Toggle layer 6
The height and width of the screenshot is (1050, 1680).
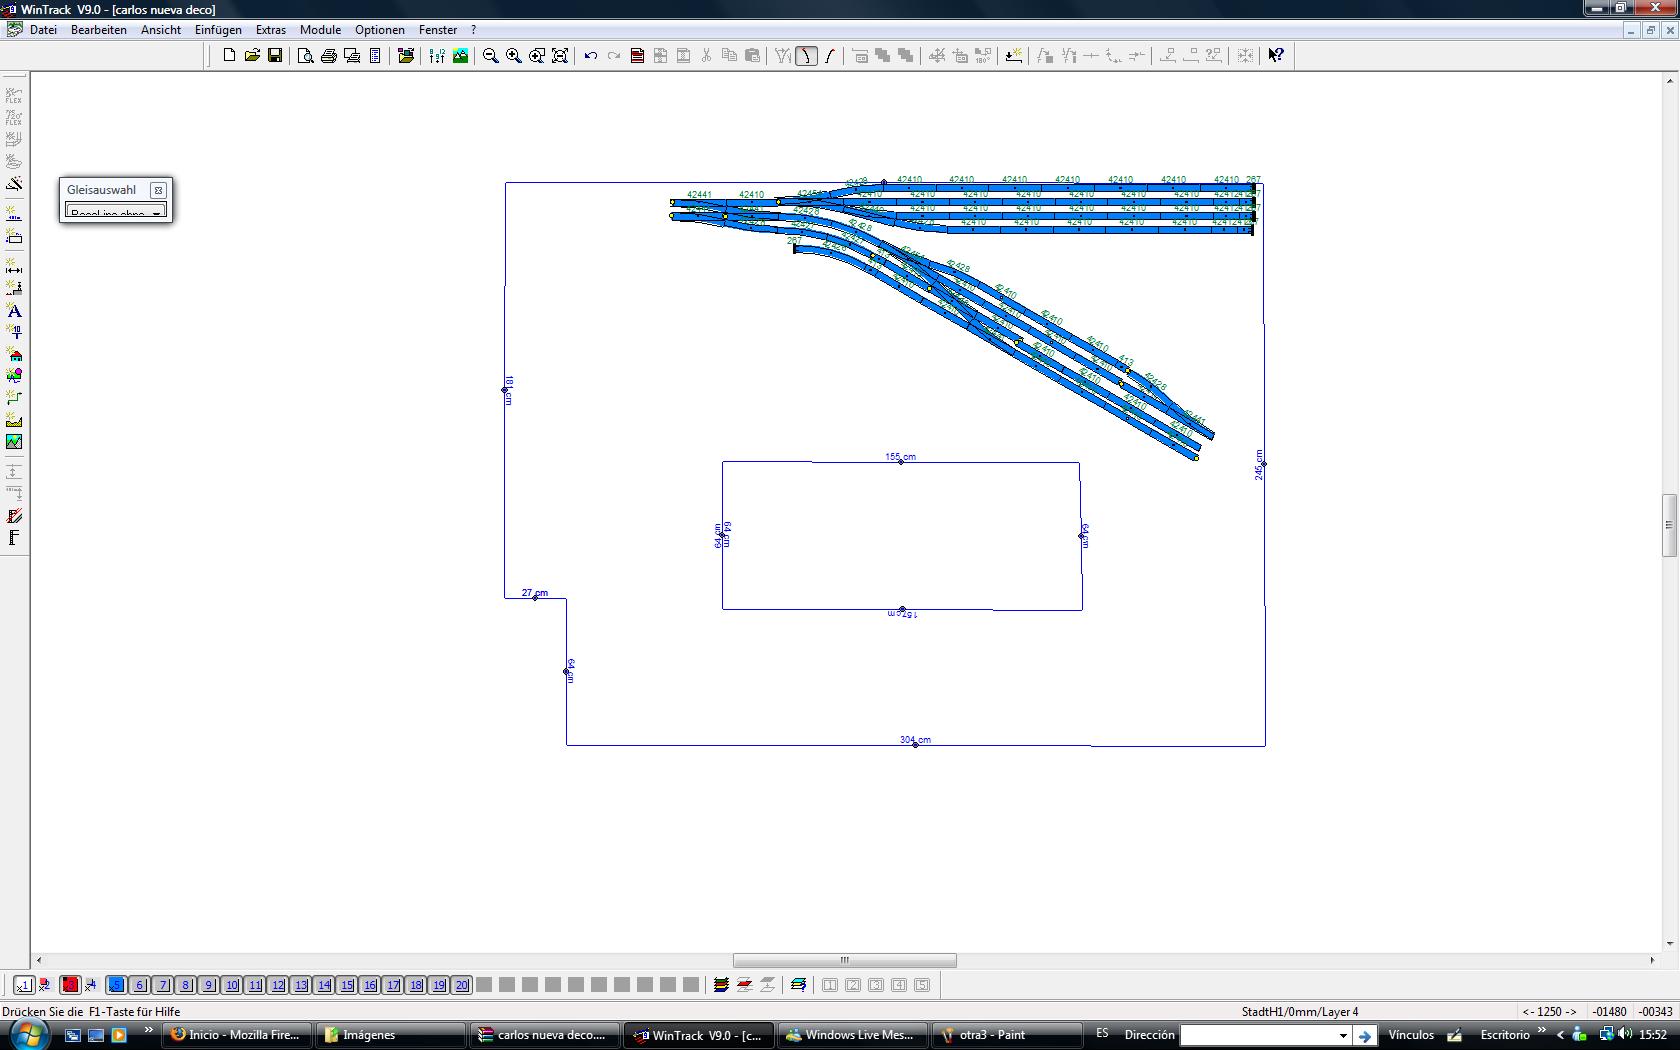pos(139,985)
